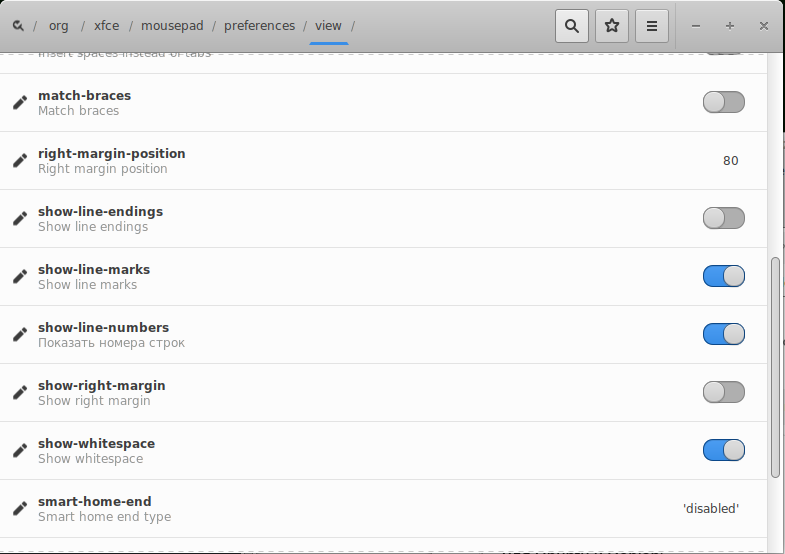Image resolution: width=785 pixels, height=554 pixels.
Task: Click the pencil icon beside match-braces
Action: (x=20, y=103)
